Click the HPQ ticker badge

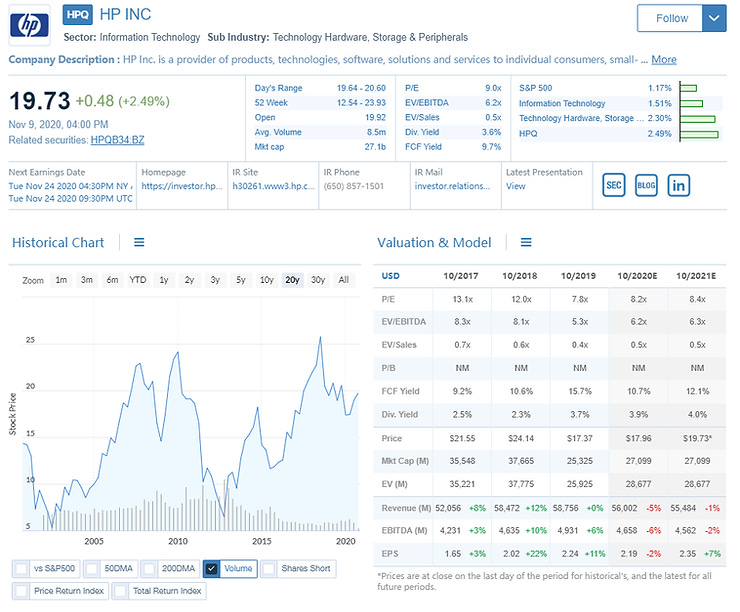pos(77,15)
